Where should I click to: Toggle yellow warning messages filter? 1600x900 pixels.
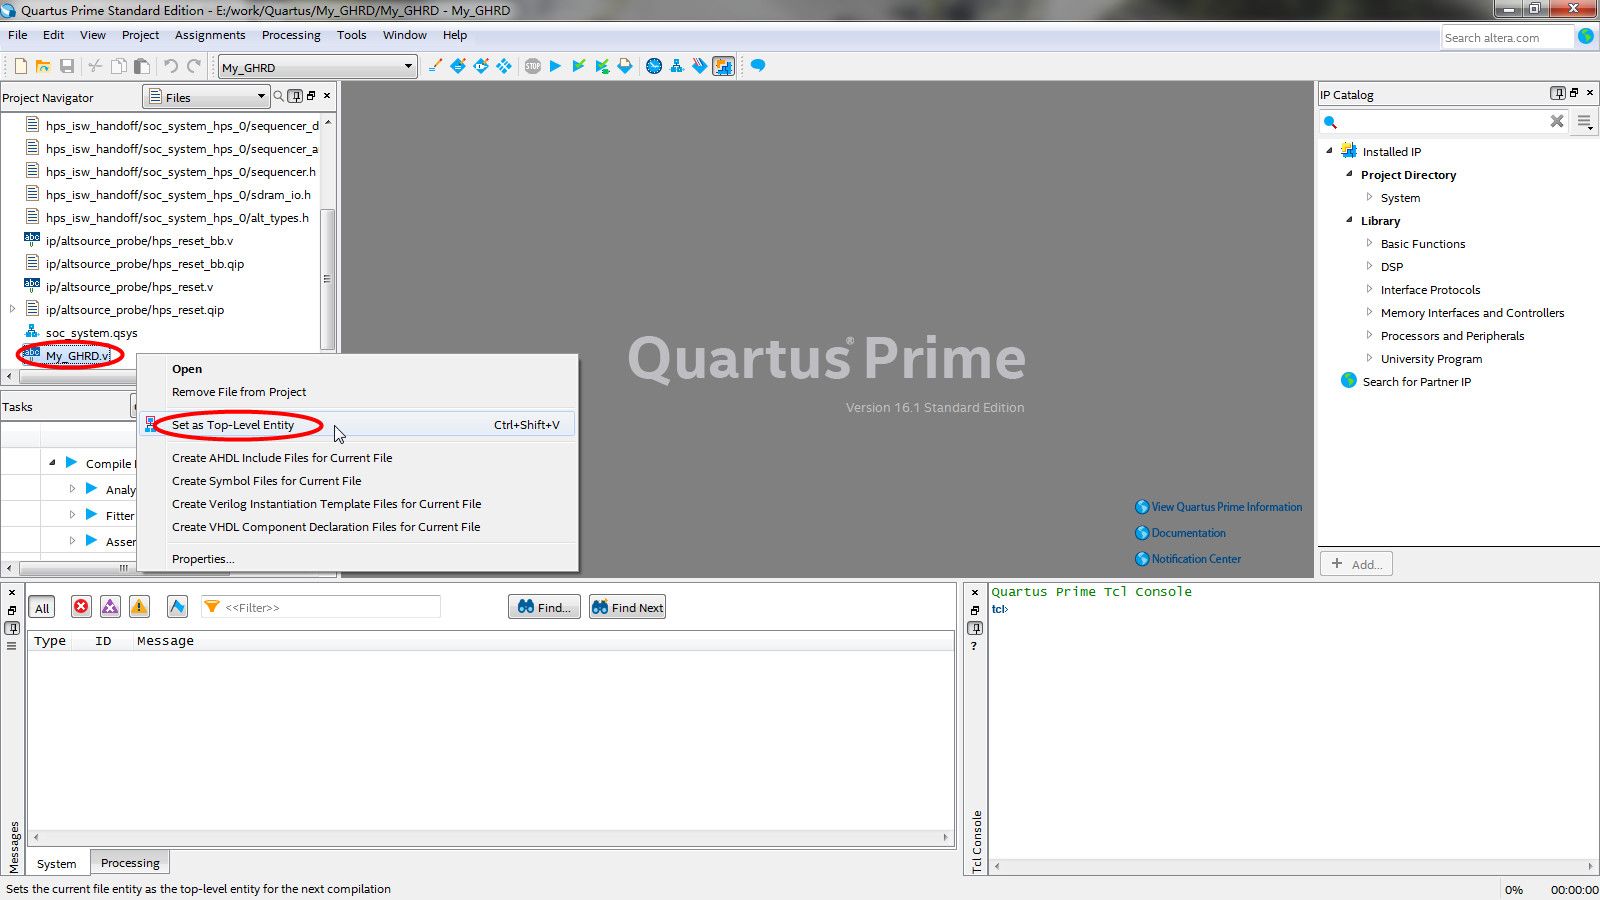click(x=139, y=607)
